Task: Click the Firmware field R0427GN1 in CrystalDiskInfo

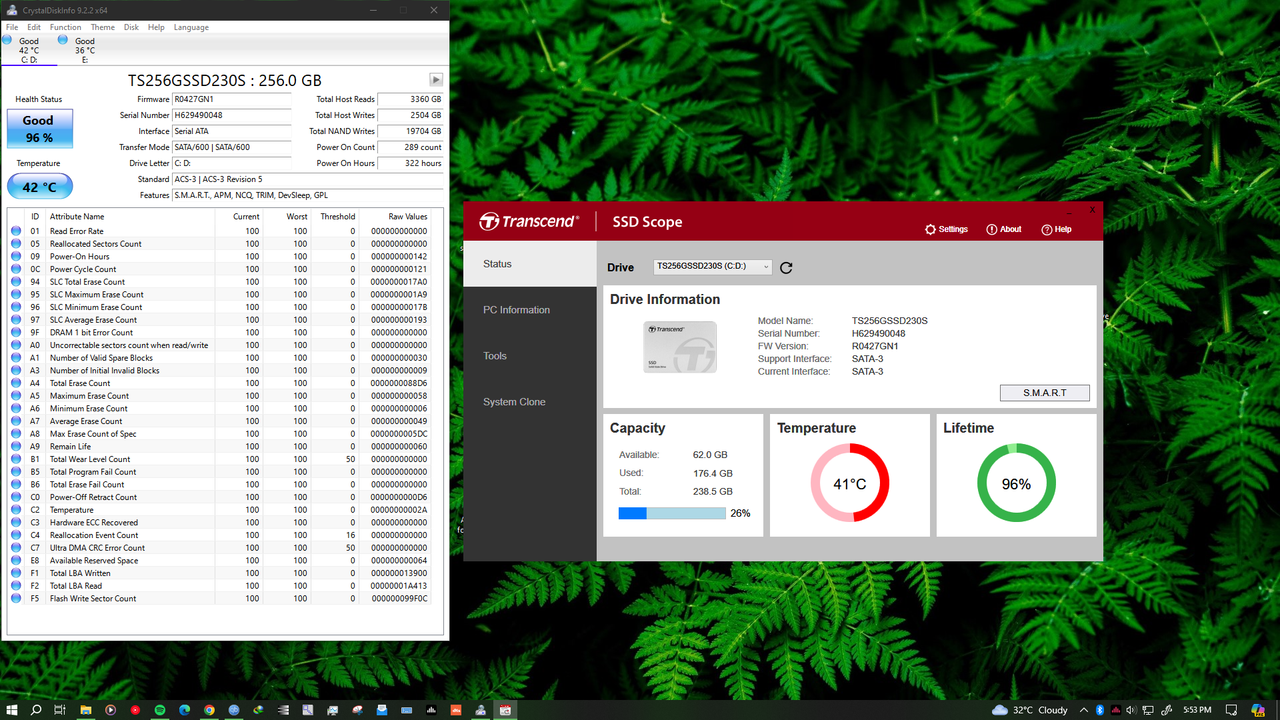Action: tap(231, 100)
